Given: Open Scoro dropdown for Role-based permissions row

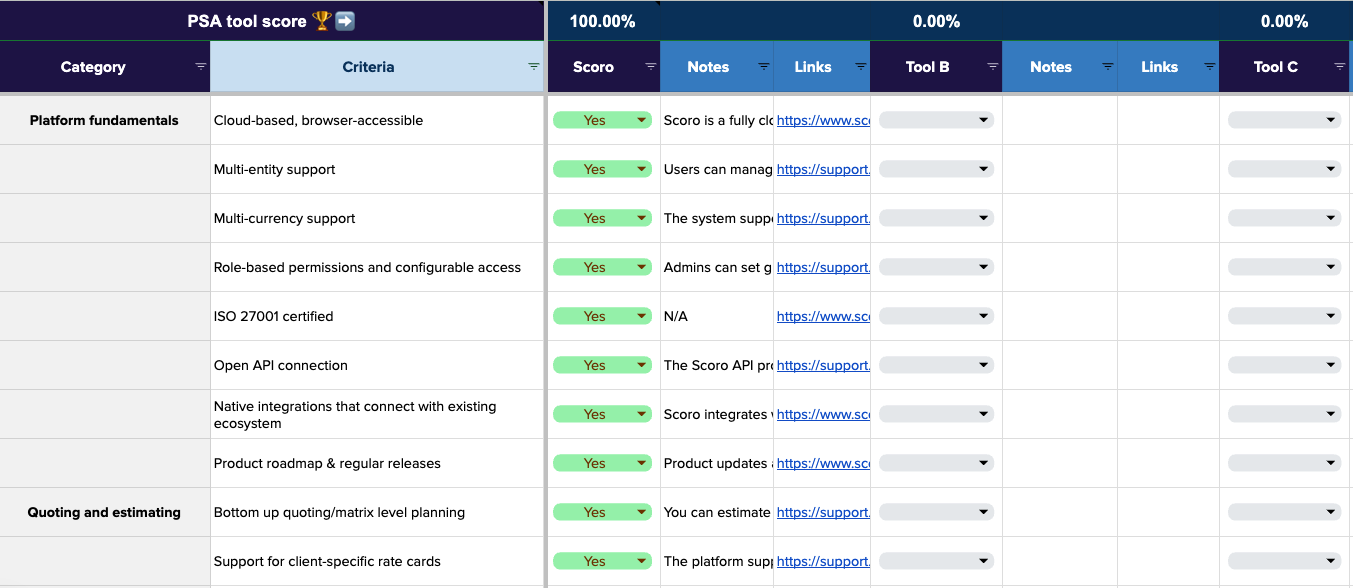Looking at the screenshot, I should point(602,267).
